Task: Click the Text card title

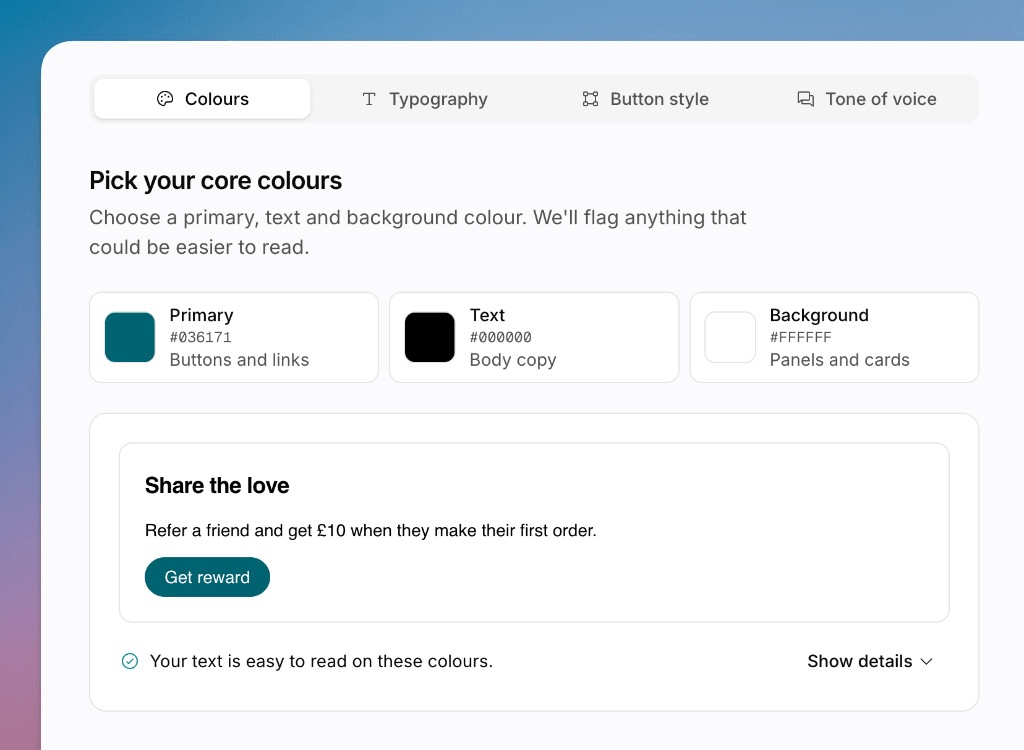Action: [x=487, y=315]
